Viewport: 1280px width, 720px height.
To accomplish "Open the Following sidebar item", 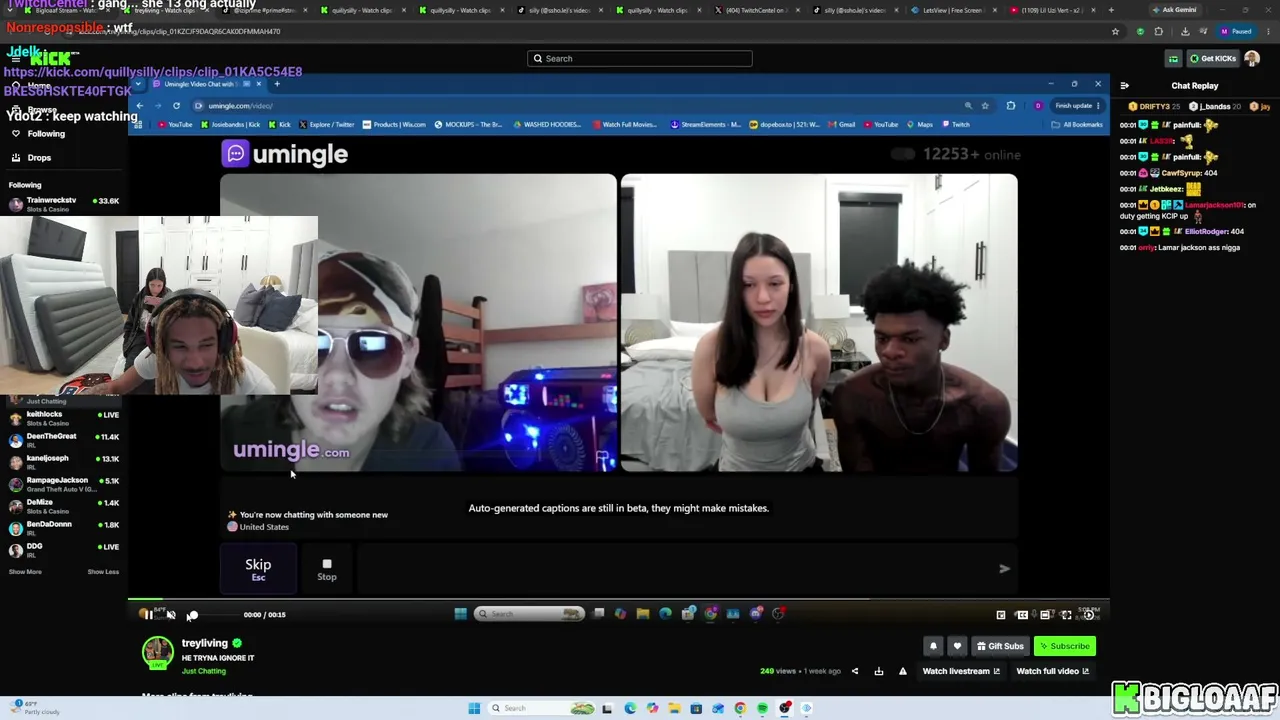I will 40,133.
